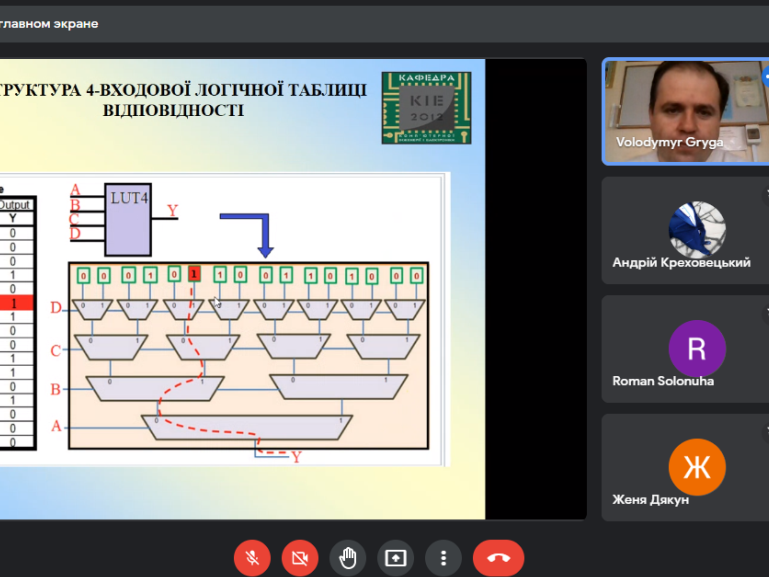Click the Roman Solonuha name label
This screenshot has width=769, height=577.
coord(663,381)
